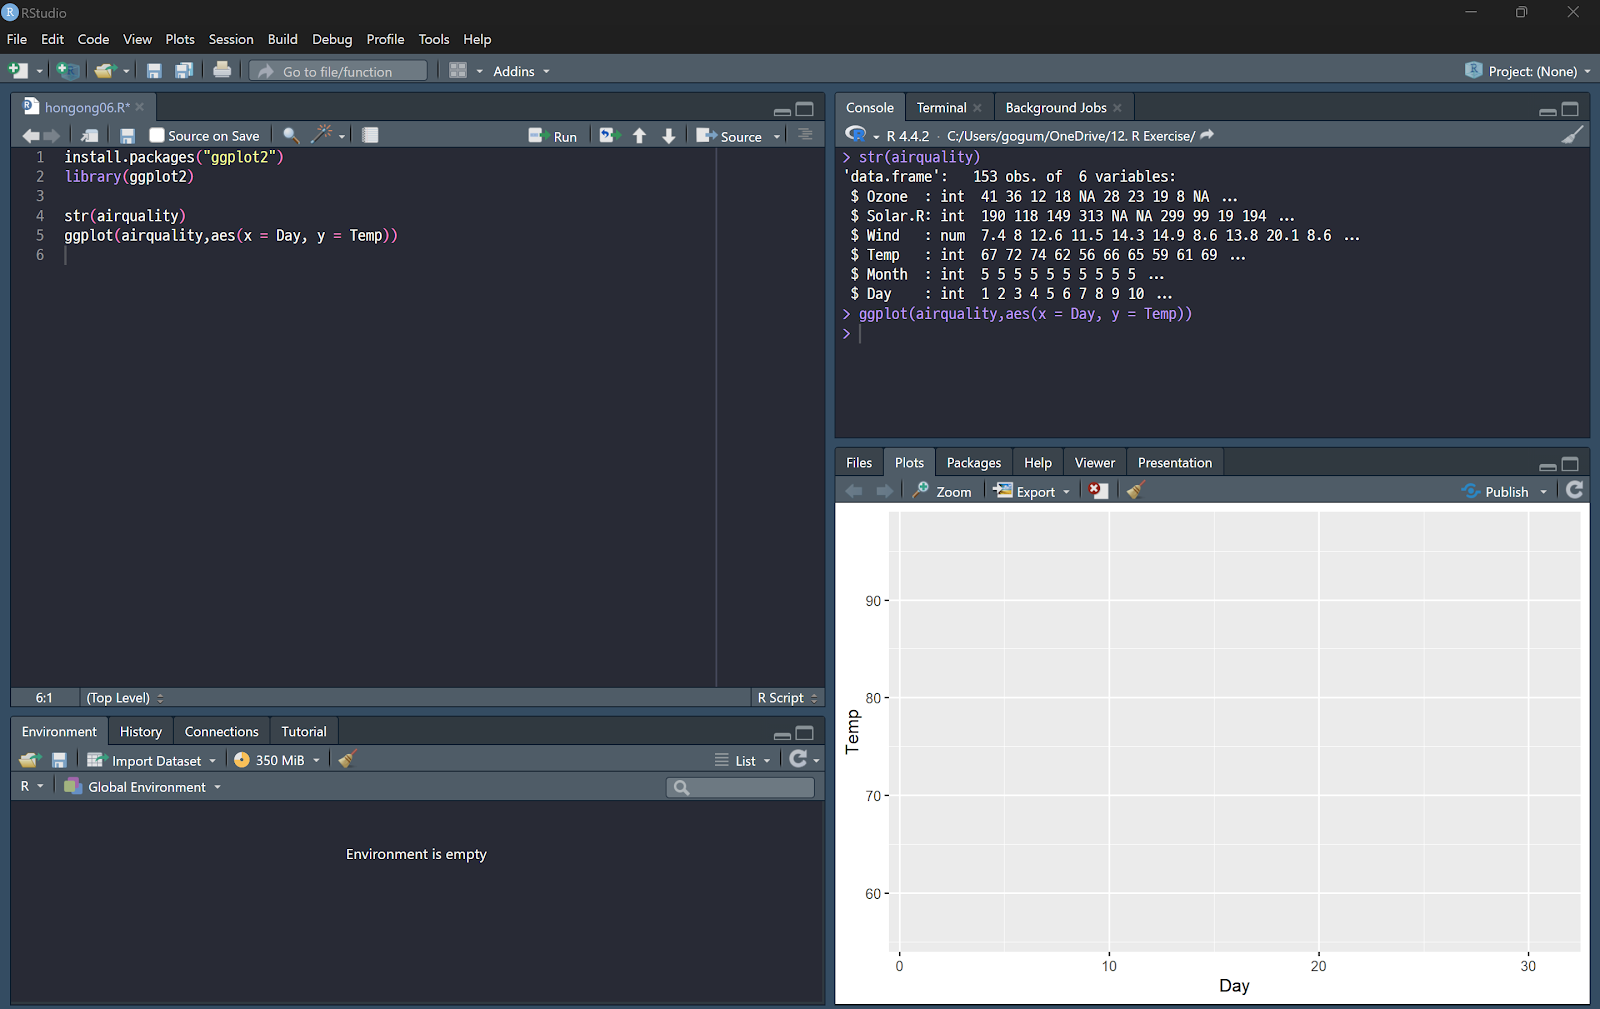Click the Publish button in Plots
Viewport: 1600px width, 1009px height.
(x=1495, y=491)
